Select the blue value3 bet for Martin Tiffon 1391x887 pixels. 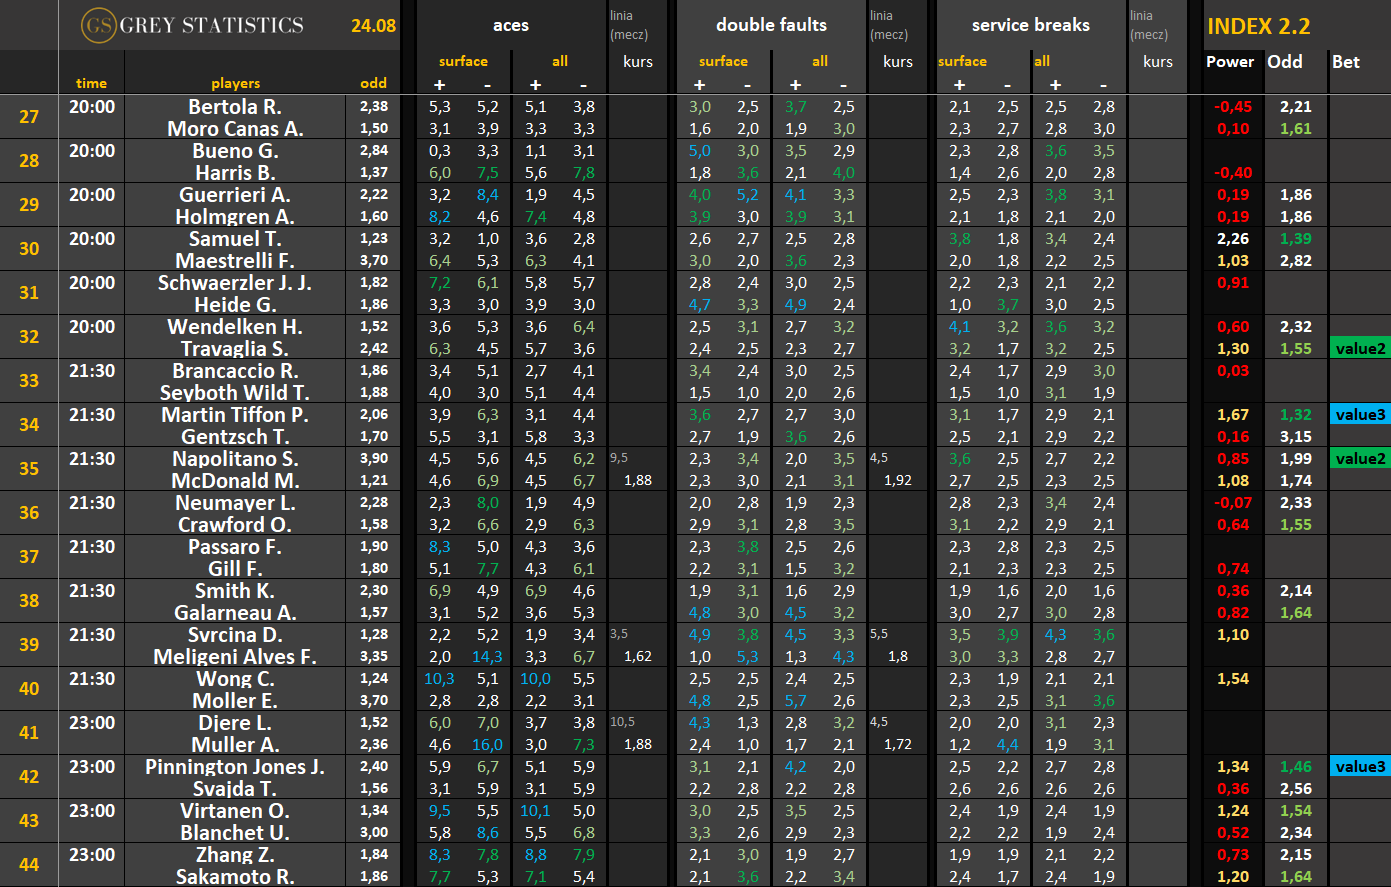click(1360, 414)
